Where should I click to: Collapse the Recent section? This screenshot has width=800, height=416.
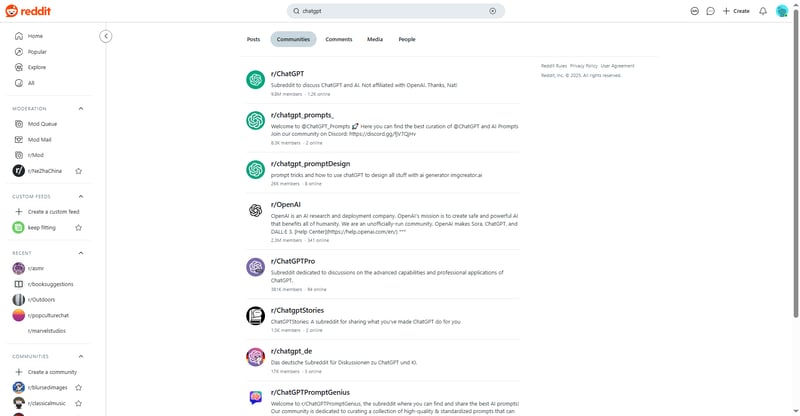click(81, 253)
